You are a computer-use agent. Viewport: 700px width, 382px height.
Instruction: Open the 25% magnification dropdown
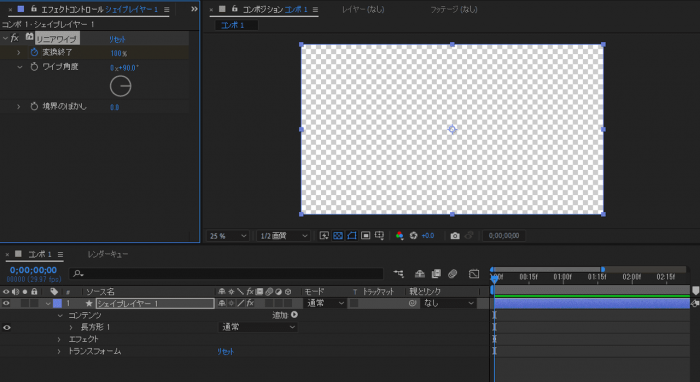pyautogui.click(x=228, y=236)
